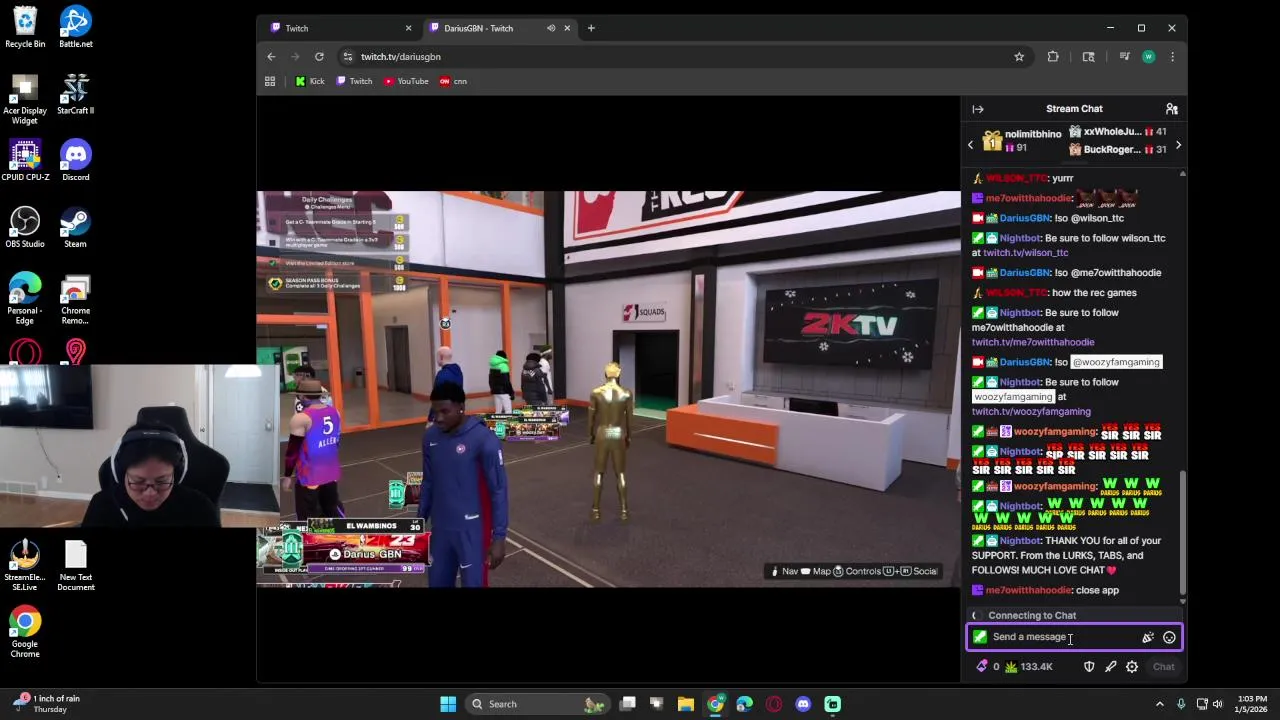Reload the Twitch page
The width and height of the screenshot is (1280, 720).
pos(319,57)
